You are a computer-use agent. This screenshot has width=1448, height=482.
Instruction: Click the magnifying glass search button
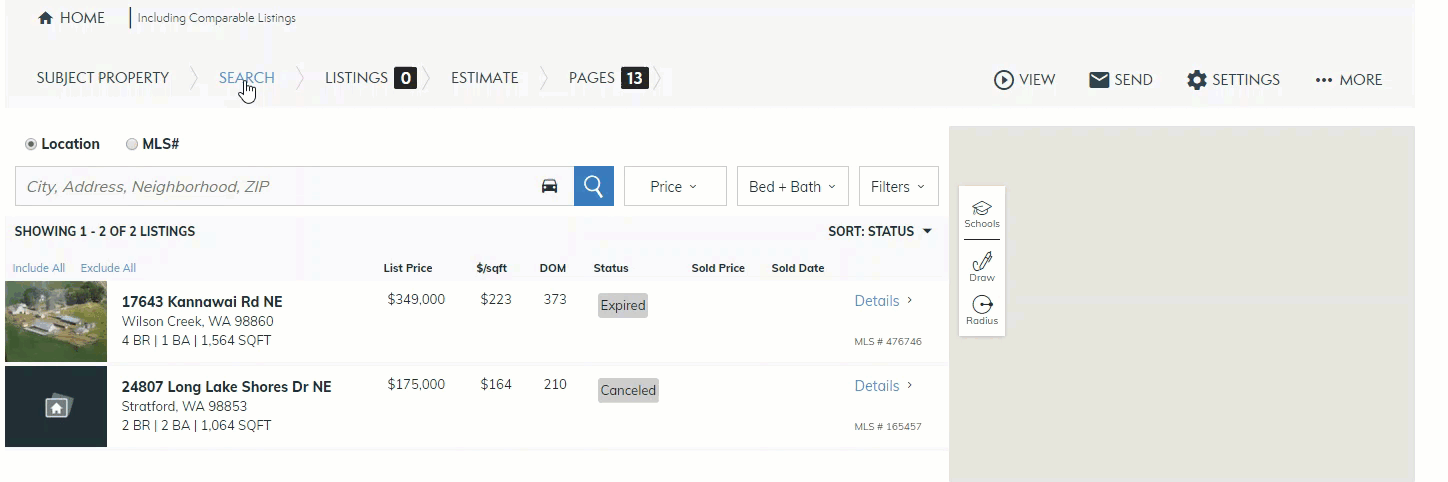point(593,186)
